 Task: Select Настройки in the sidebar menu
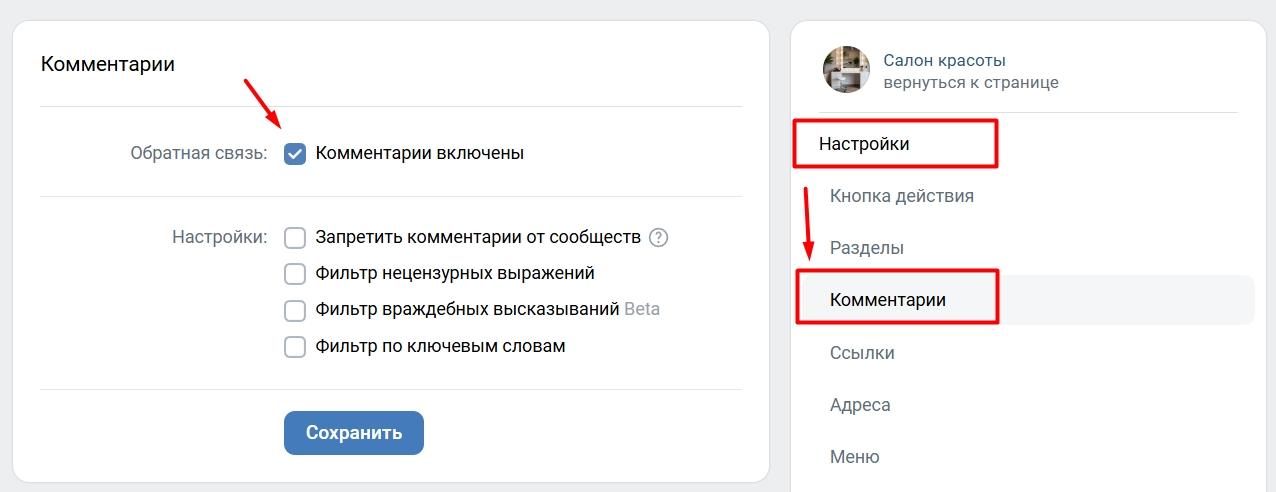[x=864, y=144]
